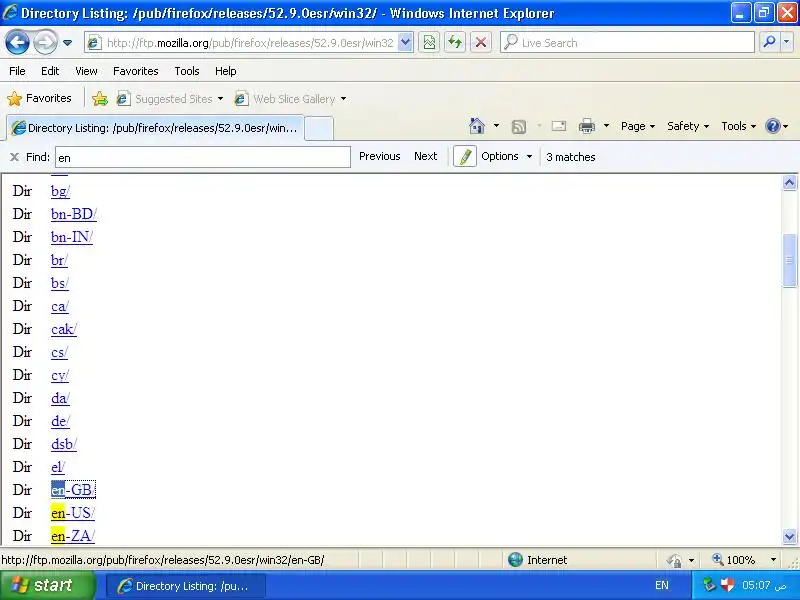The width and height of the screenshot is (800, 600).
Task: Open the el/ directory link
Action: click(x=58, y=467)
